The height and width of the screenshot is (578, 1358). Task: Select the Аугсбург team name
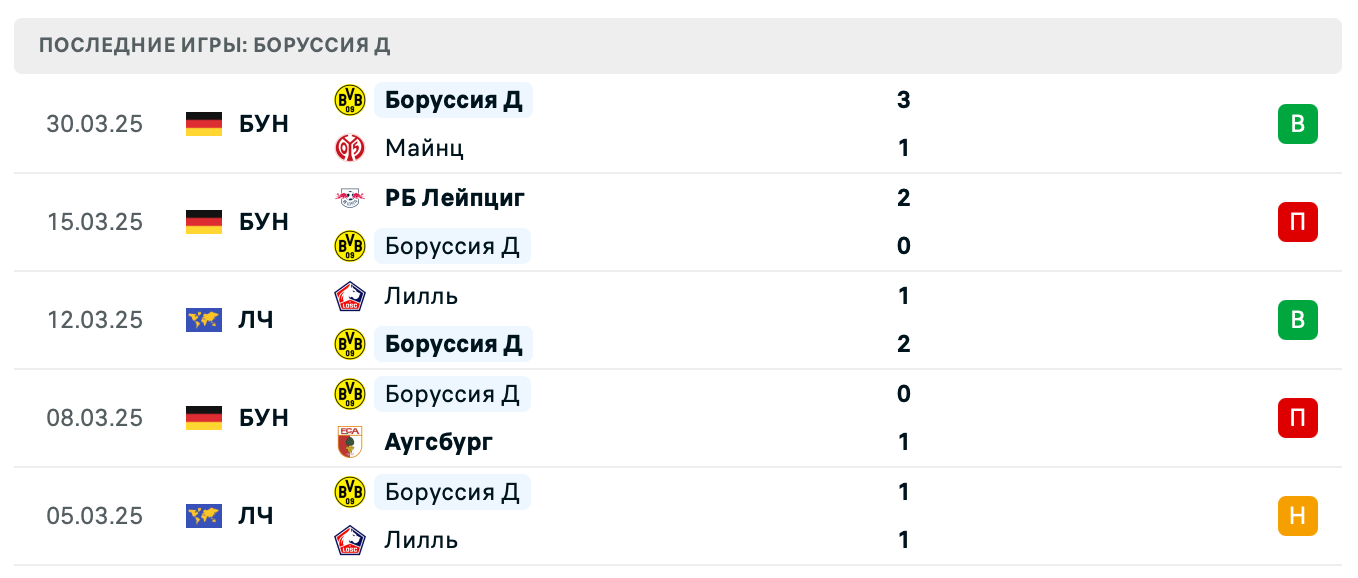pos(438,441)
